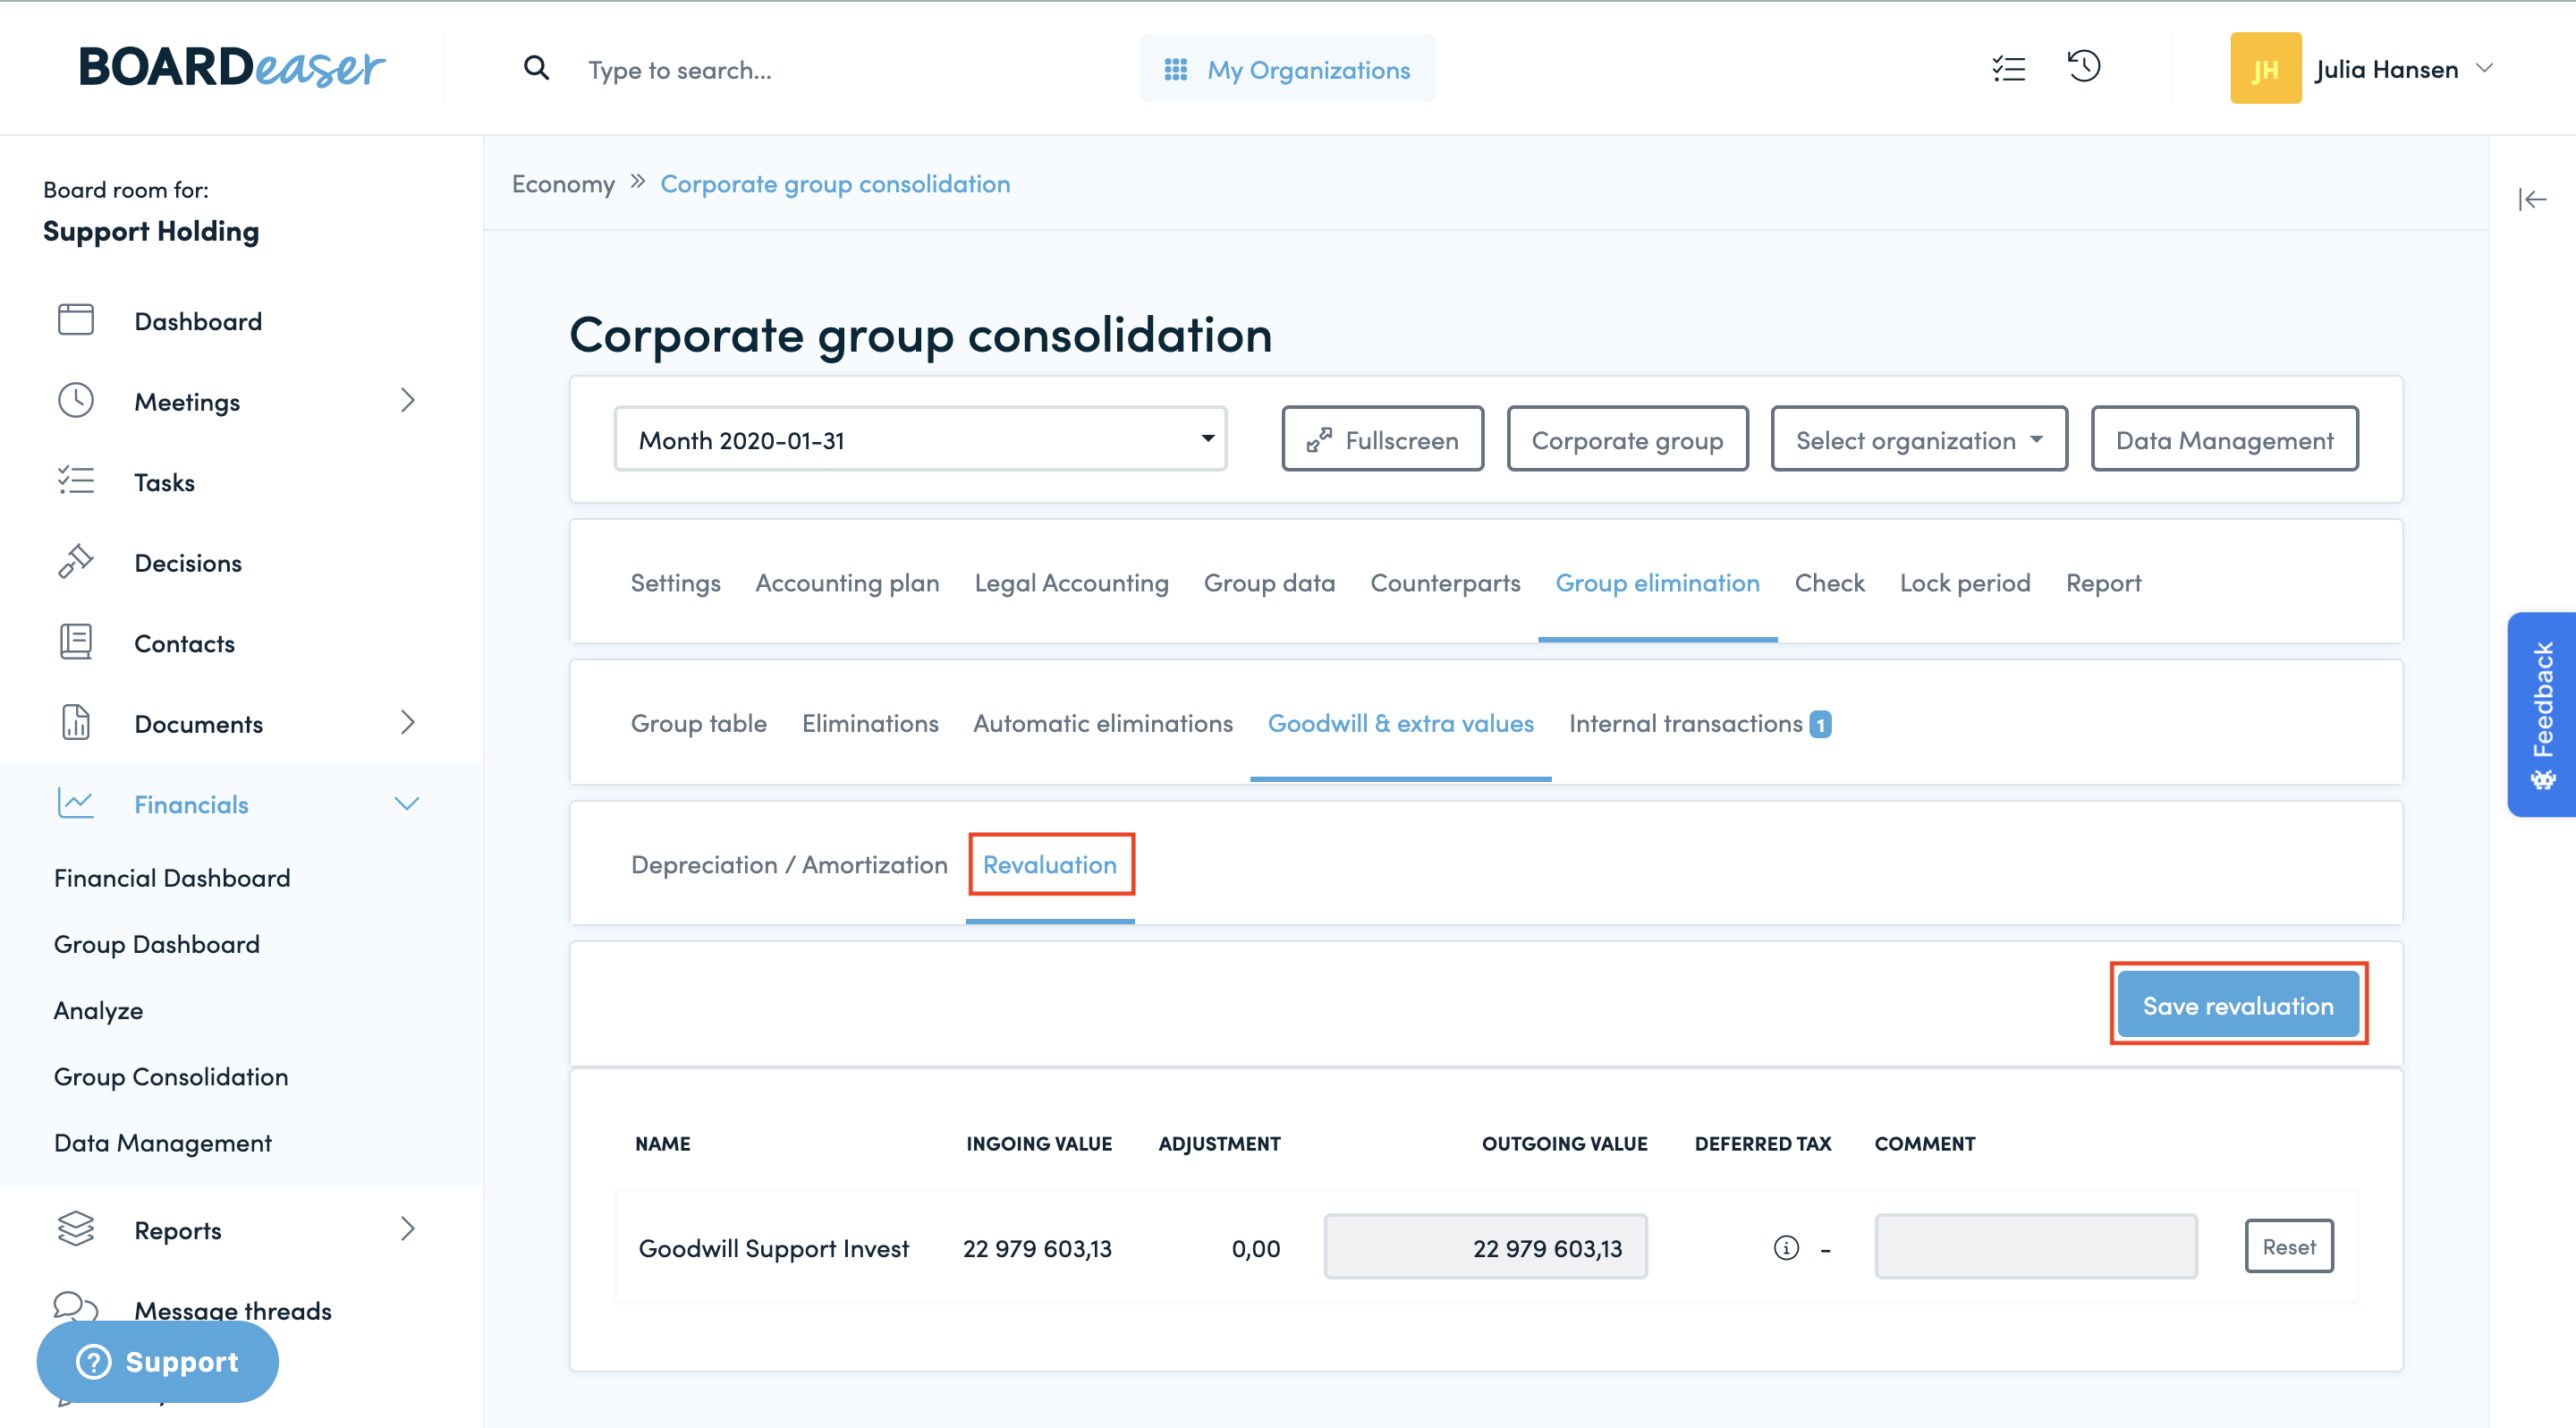Switch to the Group data tab
This screenshot has width=2576, height=1428.
click(x=1269, y=583)
